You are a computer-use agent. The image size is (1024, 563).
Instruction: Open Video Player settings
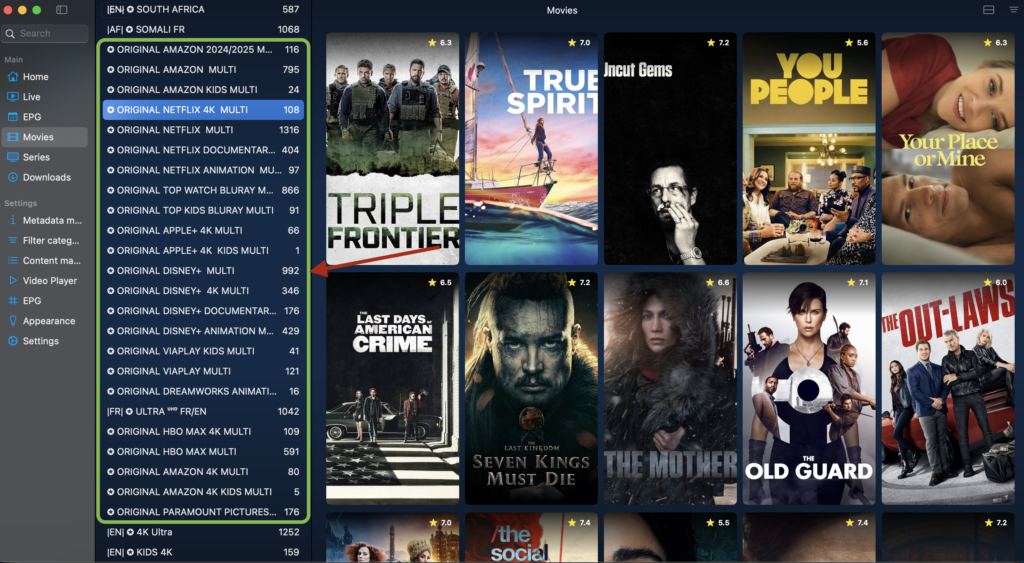[x=45, y=280]
